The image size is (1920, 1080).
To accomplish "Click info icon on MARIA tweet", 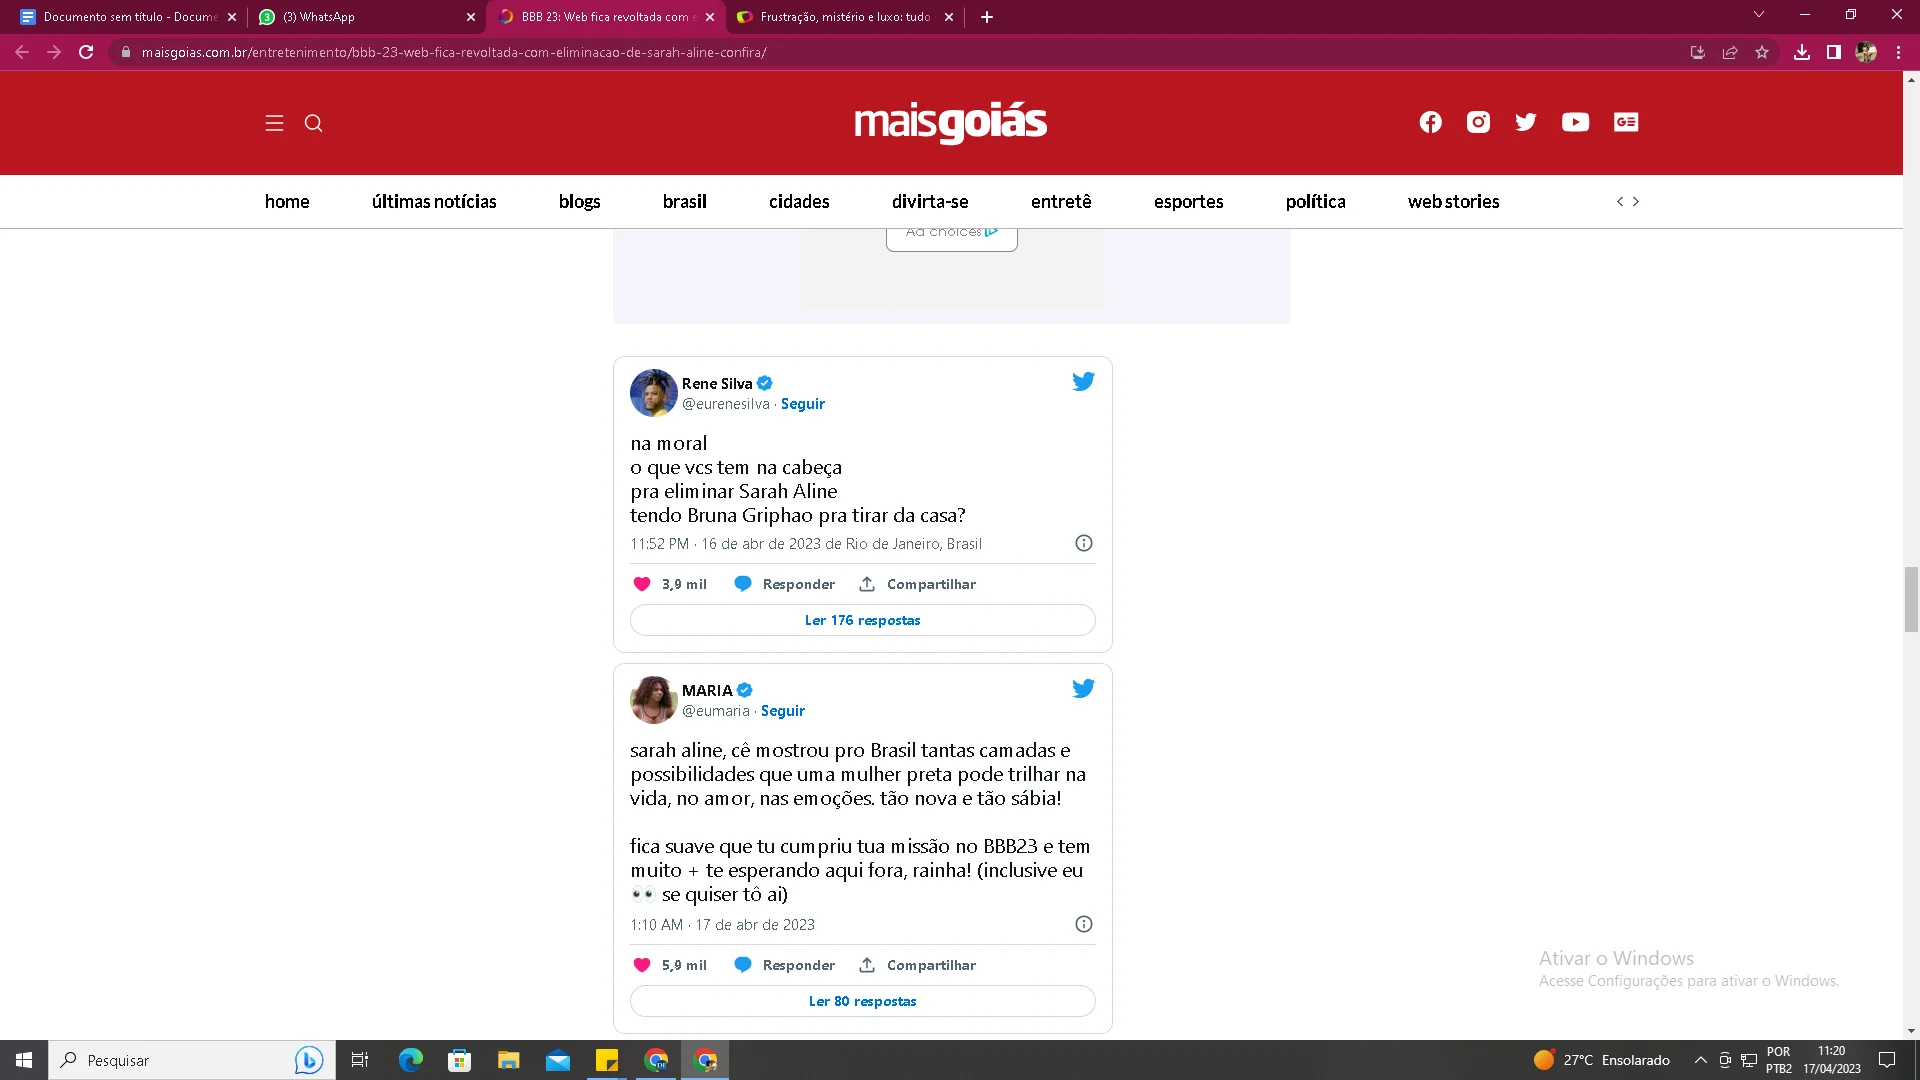I will [x=1083, y=924].
